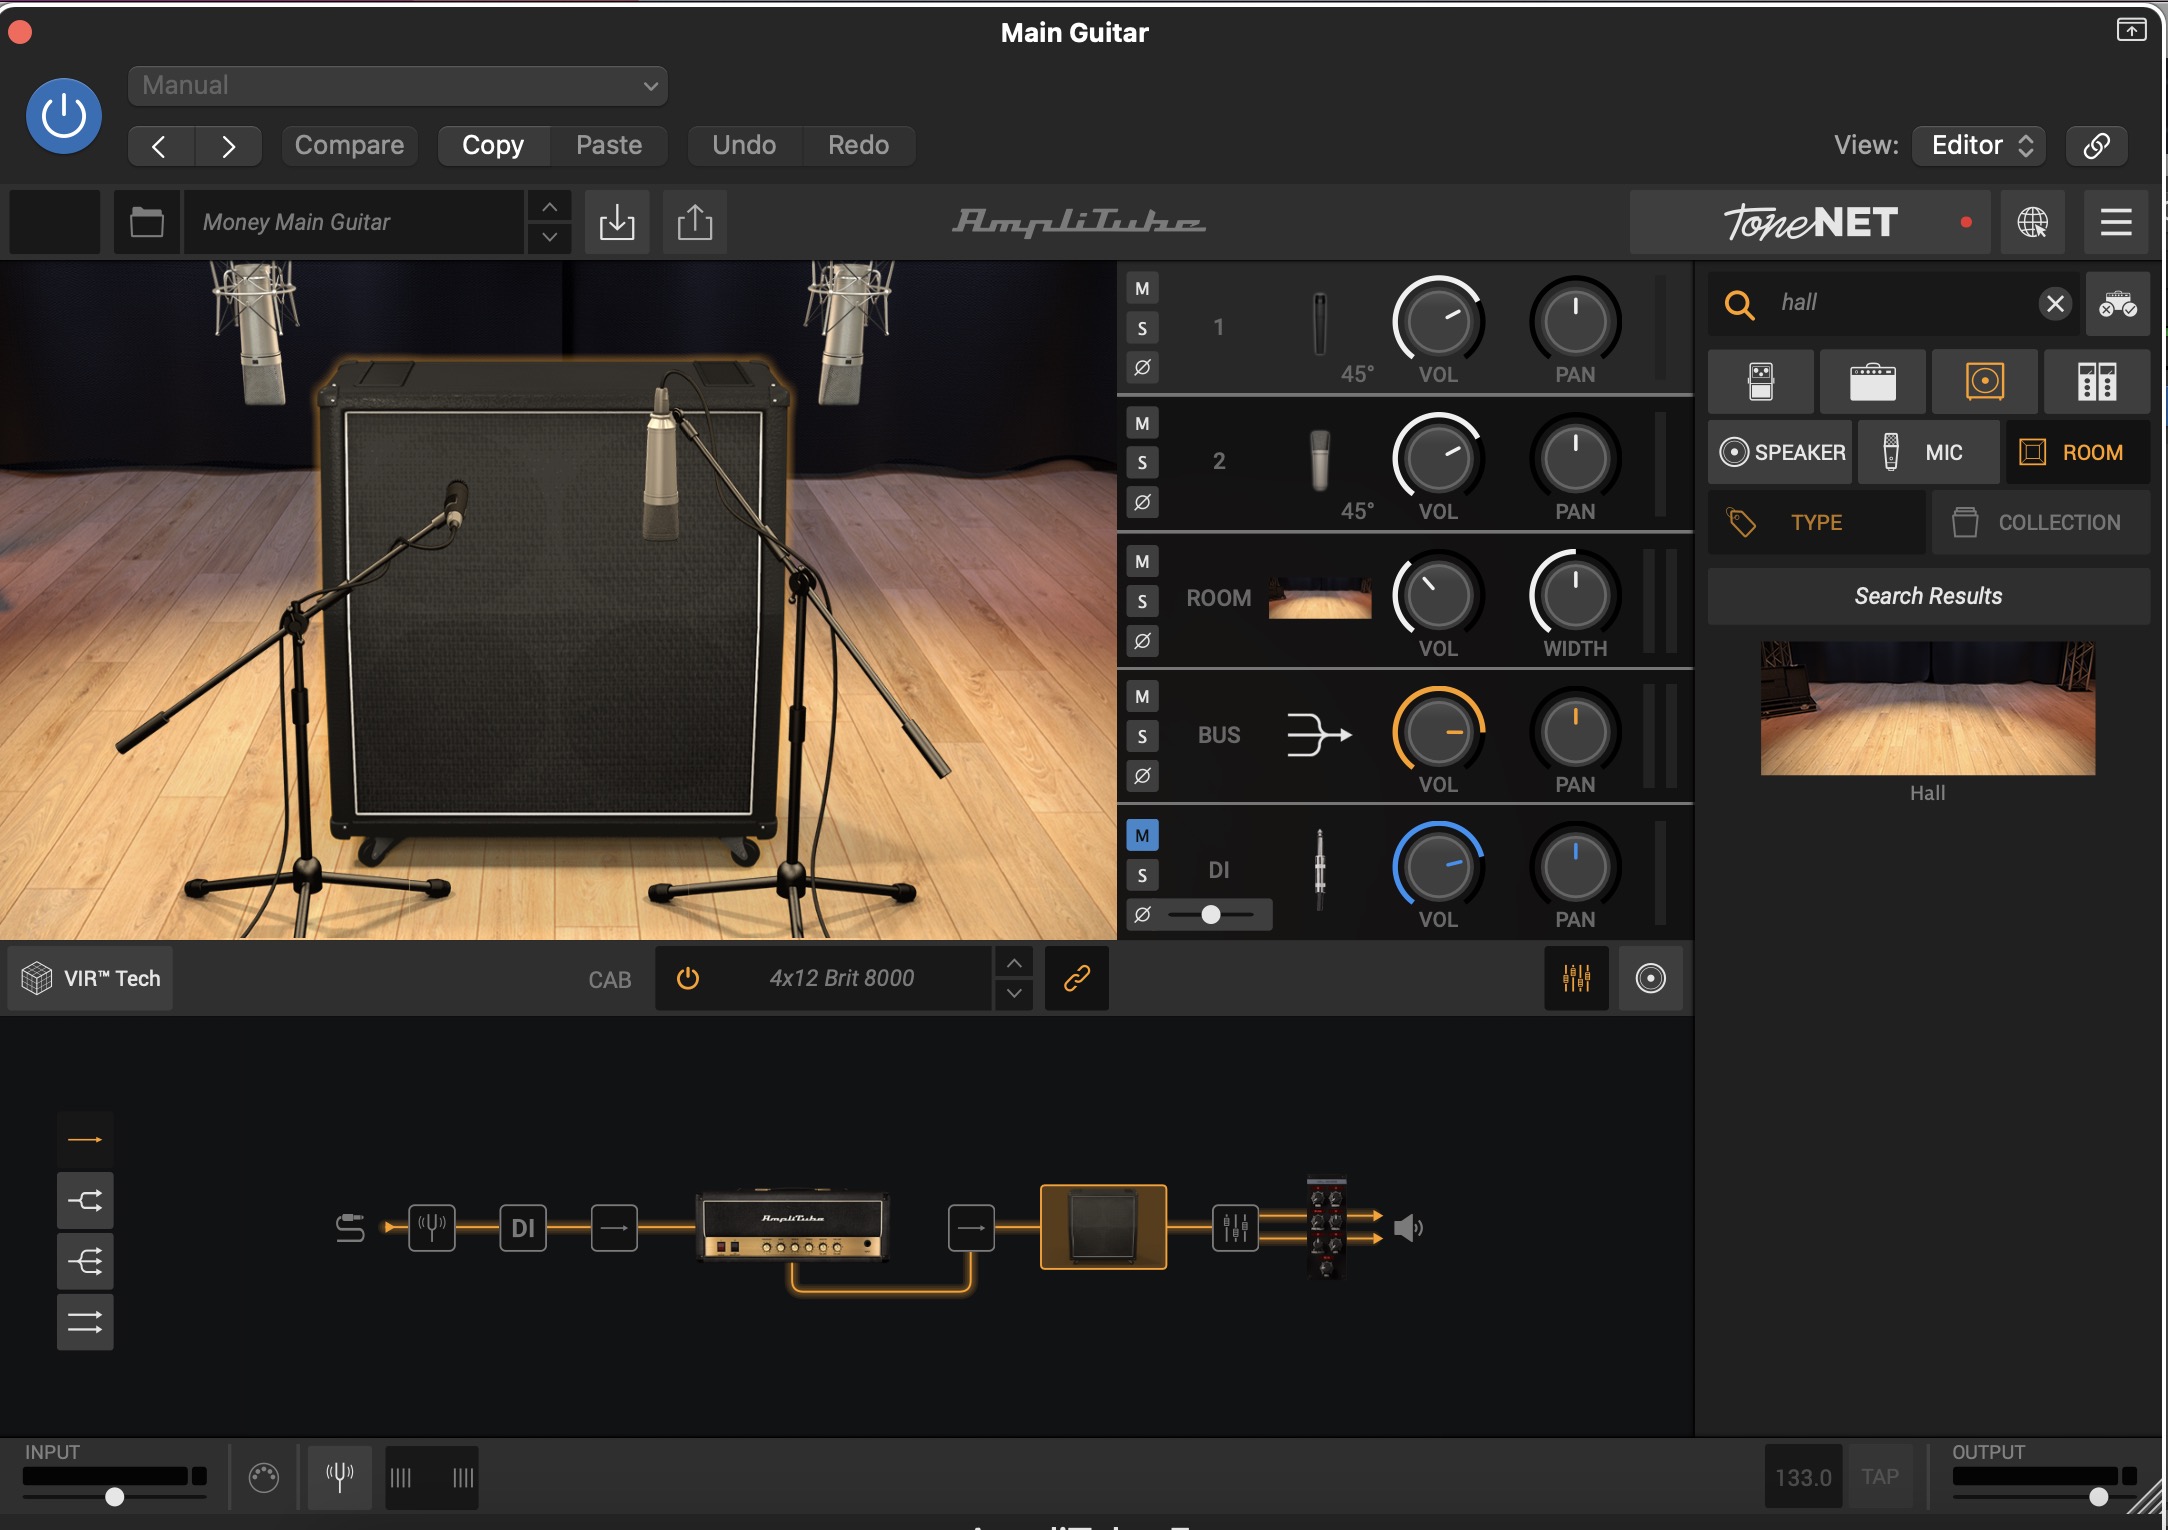Step preset down with the arrow
The image size is (2168, 1530).
(x=550, y=237)
